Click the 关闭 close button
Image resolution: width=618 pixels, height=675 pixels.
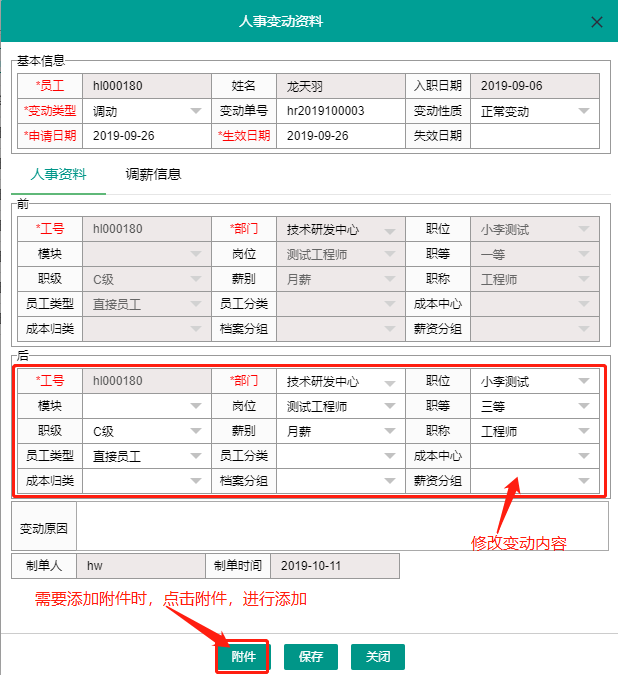378,657
